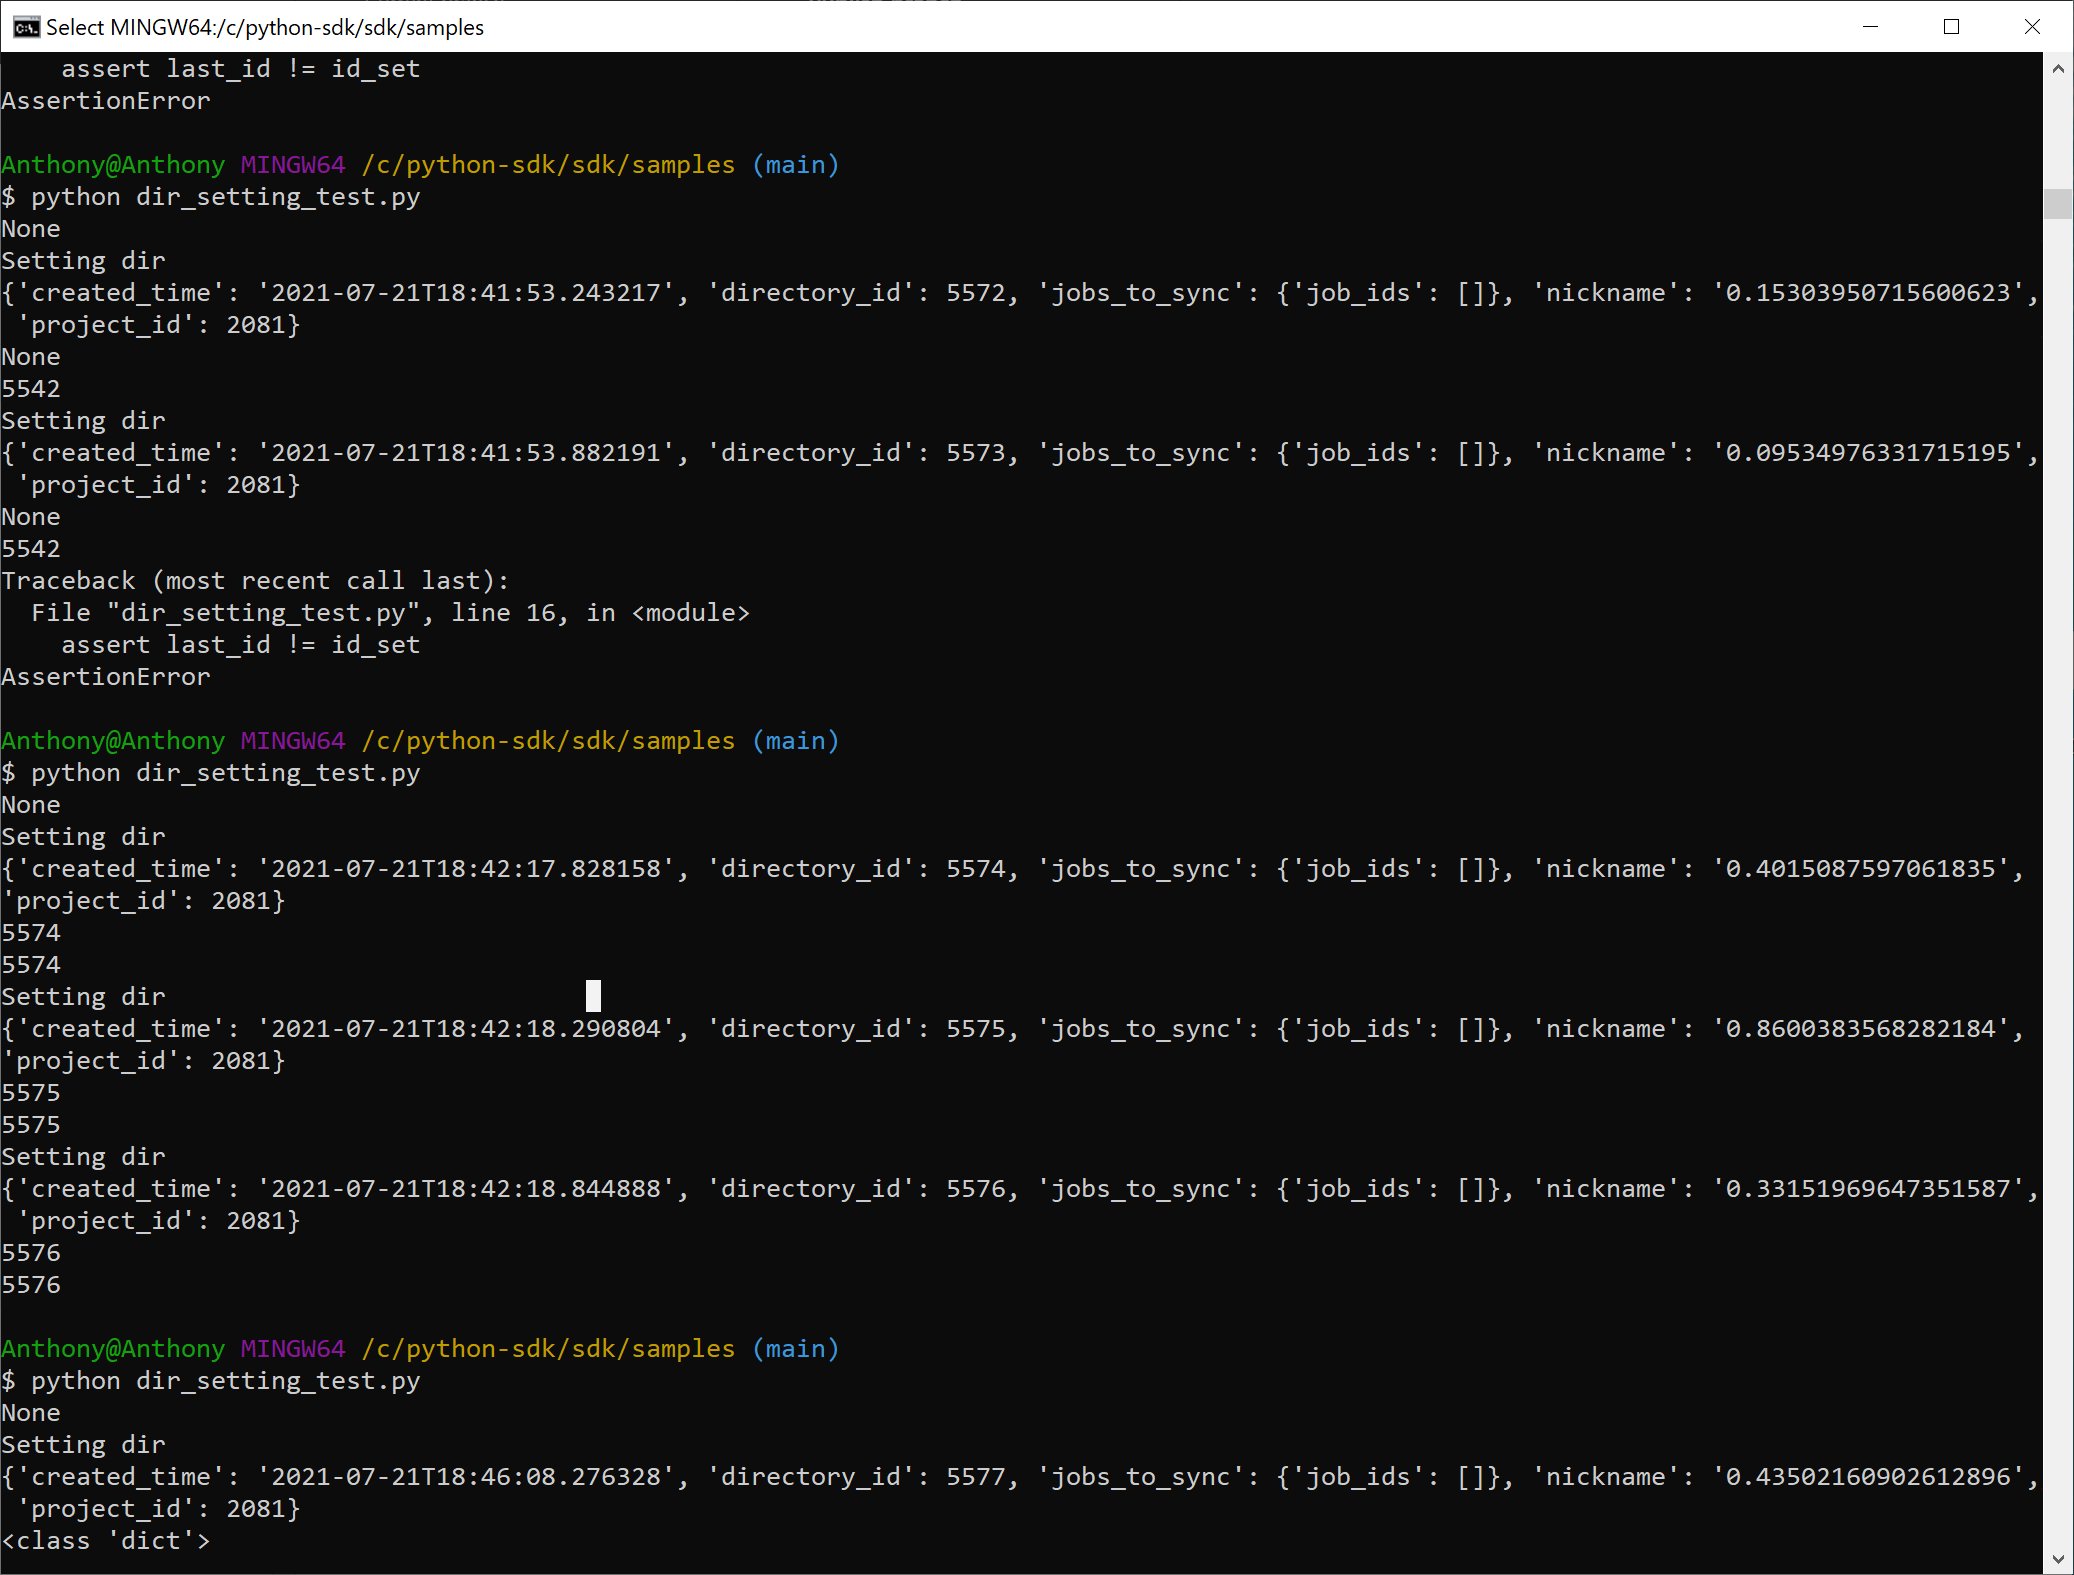2074x1575 pixels.
Task: Click the first (main) branch label
Action: pos(796,165)
